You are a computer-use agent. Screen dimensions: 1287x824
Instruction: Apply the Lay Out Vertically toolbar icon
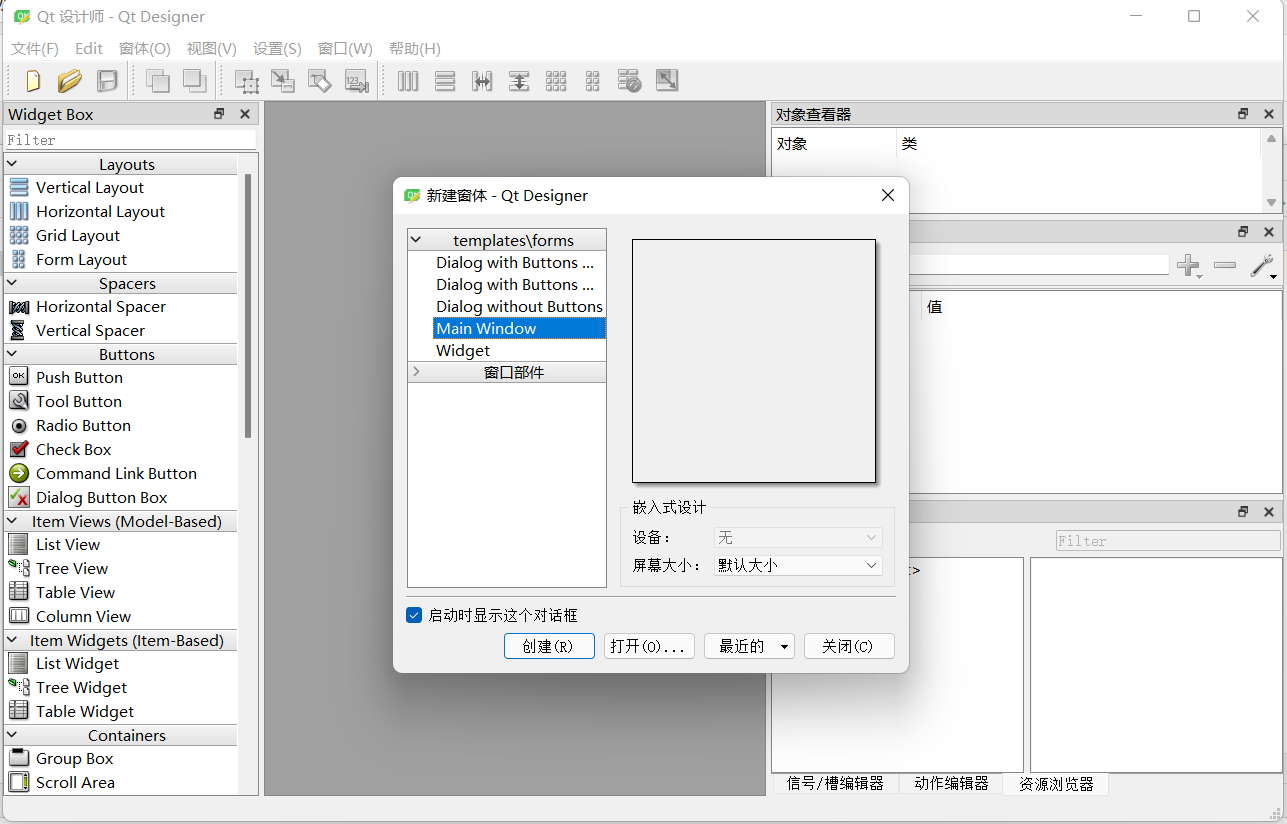(x=445, y=81)
